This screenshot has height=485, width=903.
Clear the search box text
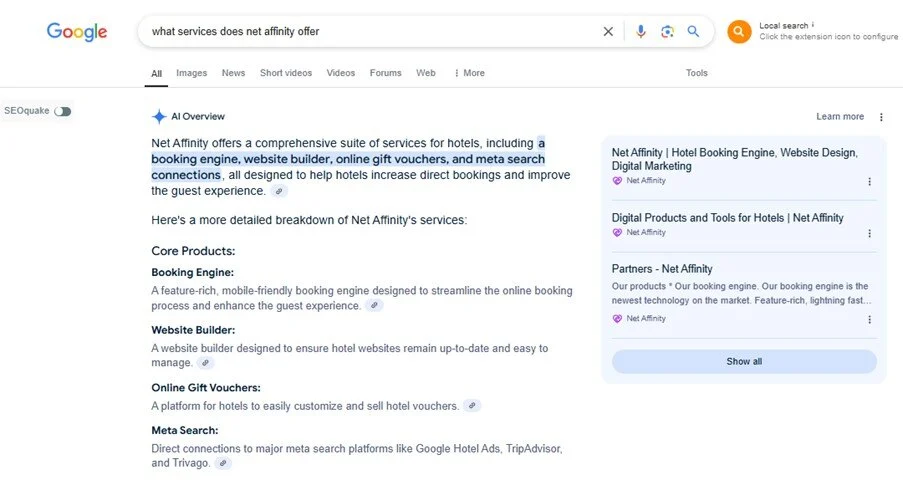(x=608, y=32)
